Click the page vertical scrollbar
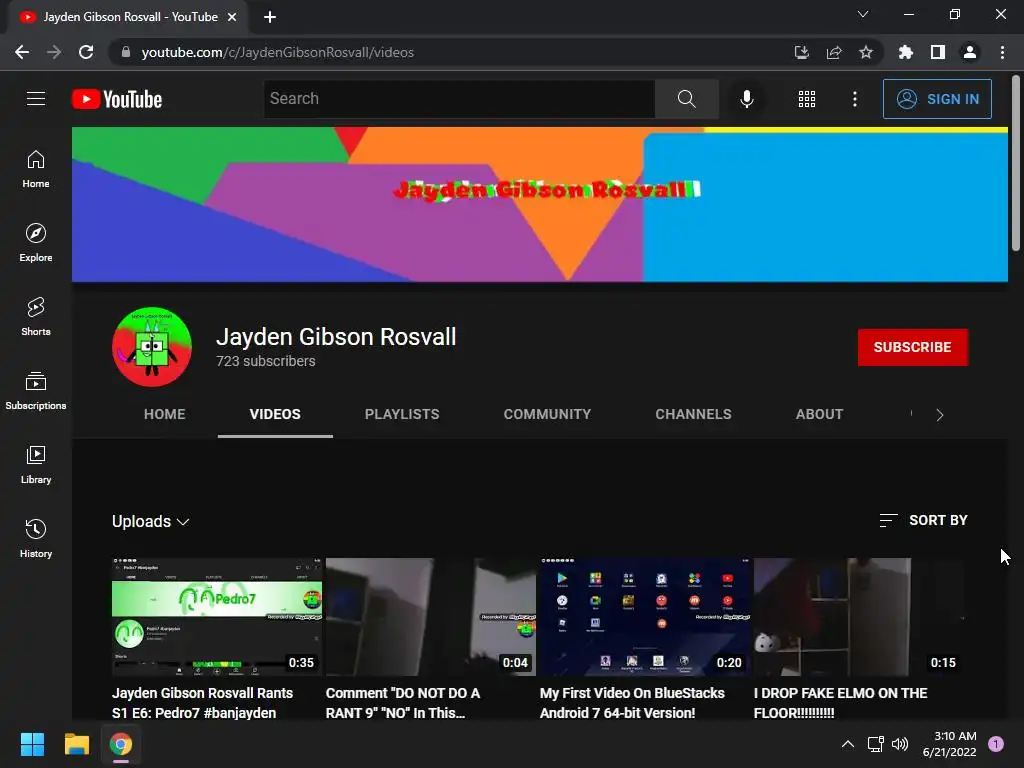This screenshot has height=768, width=1024. point(1016,163)
